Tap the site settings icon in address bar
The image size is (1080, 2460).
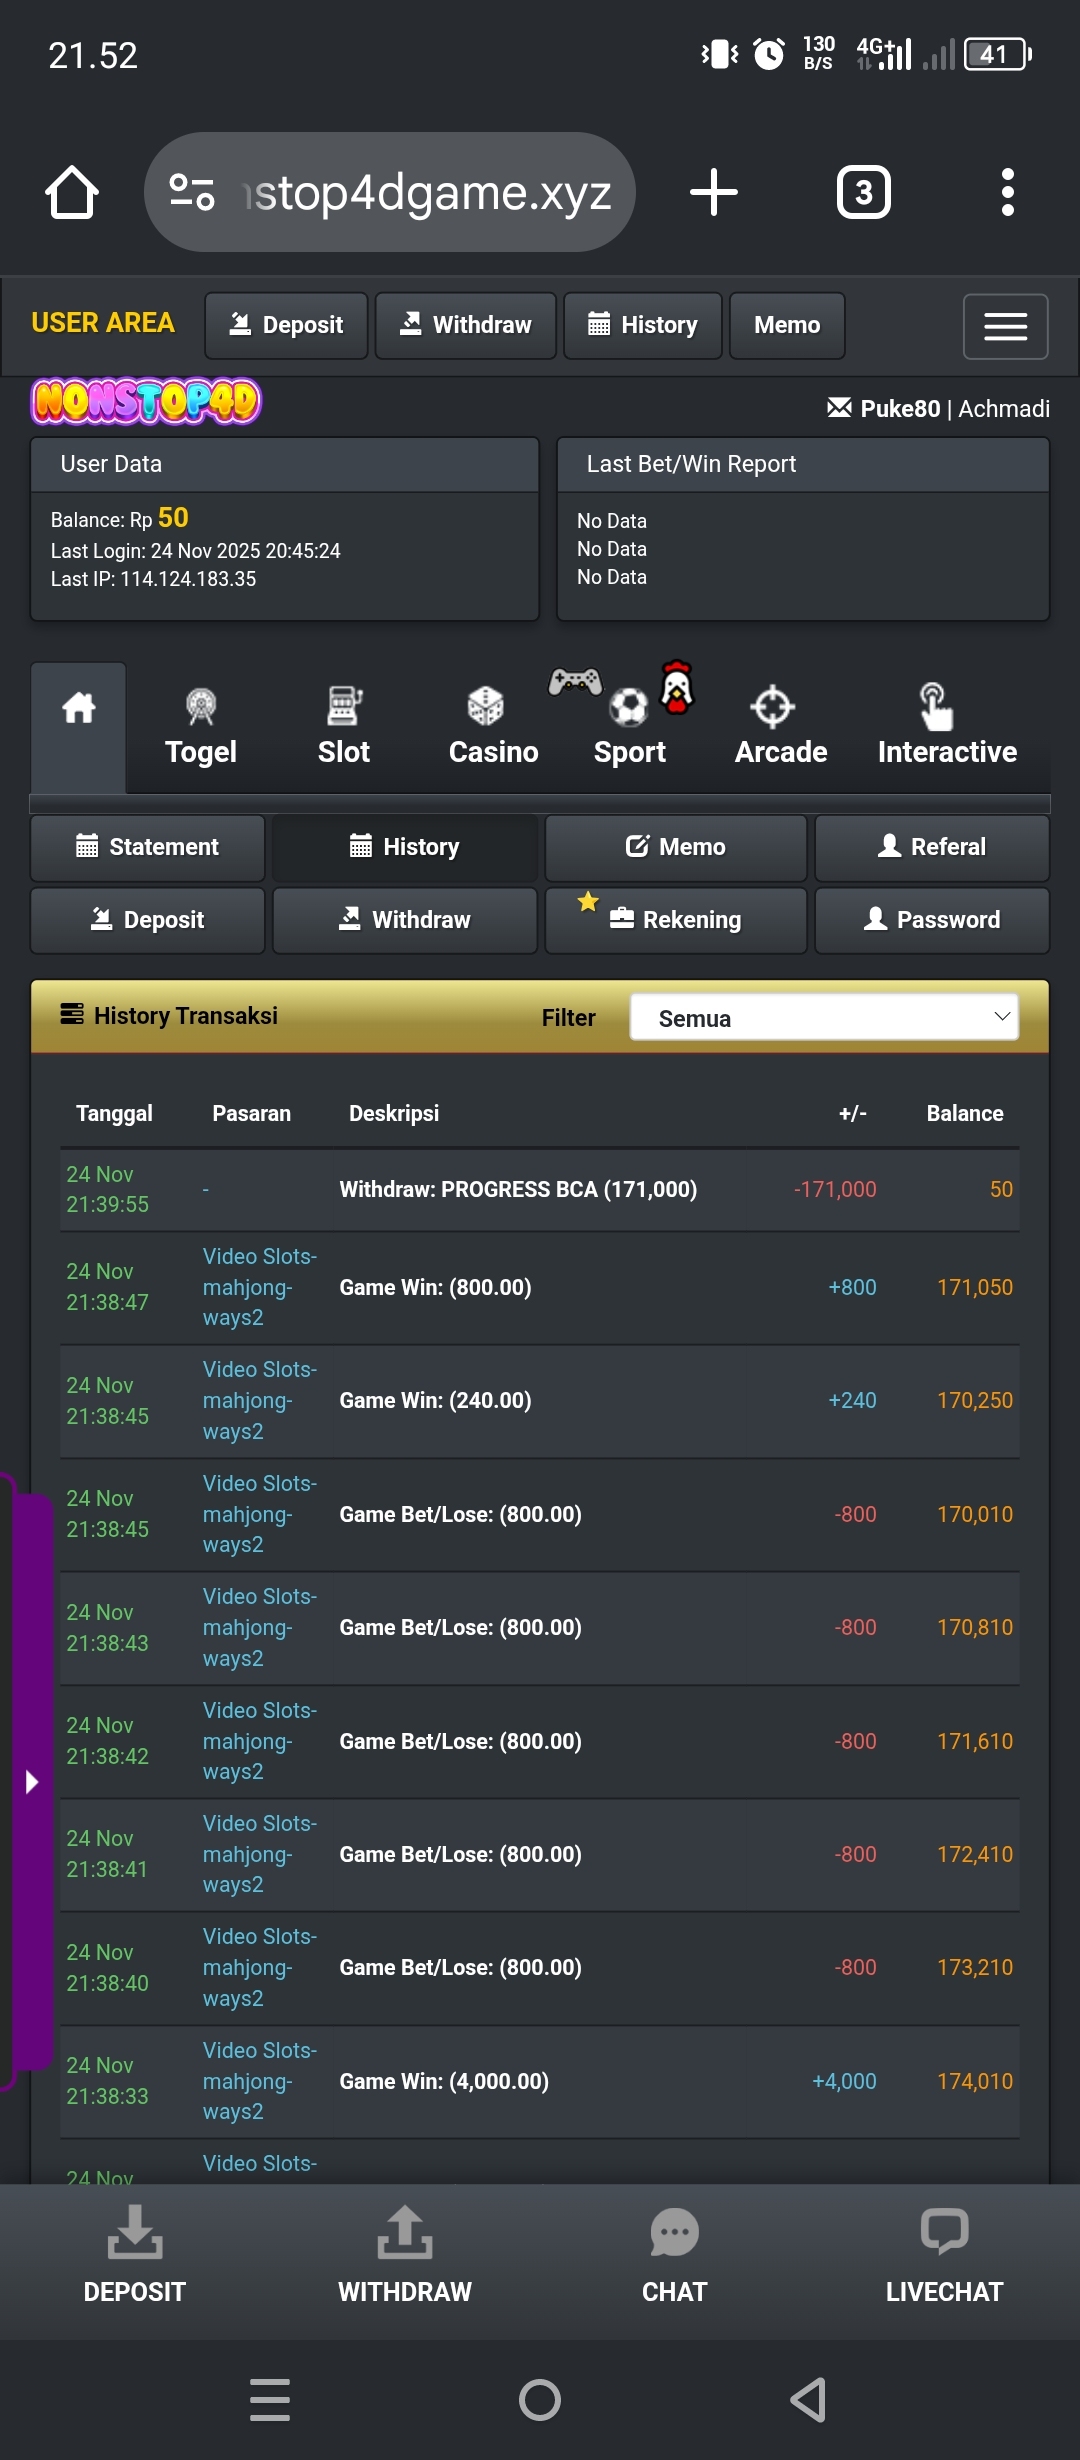point(192,192)
